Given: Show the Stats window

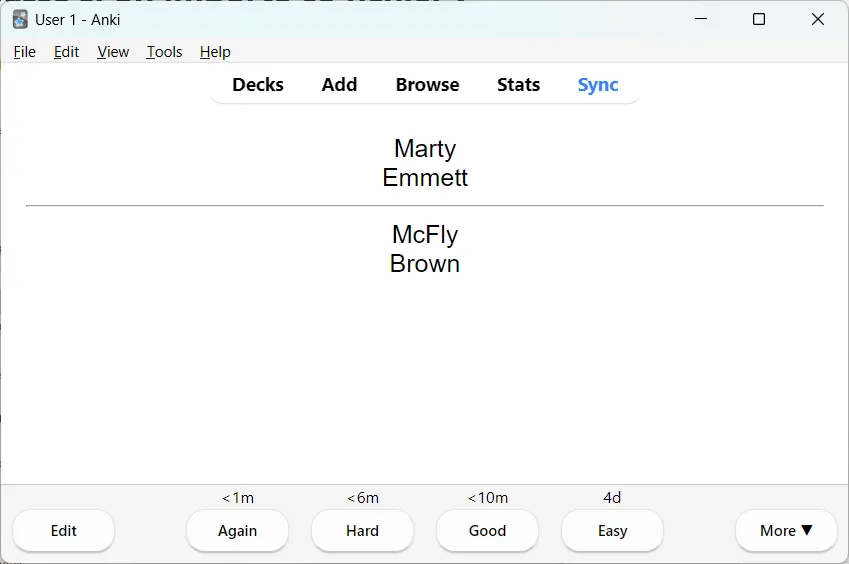Looking at the screenshot, I should [518, 85].
